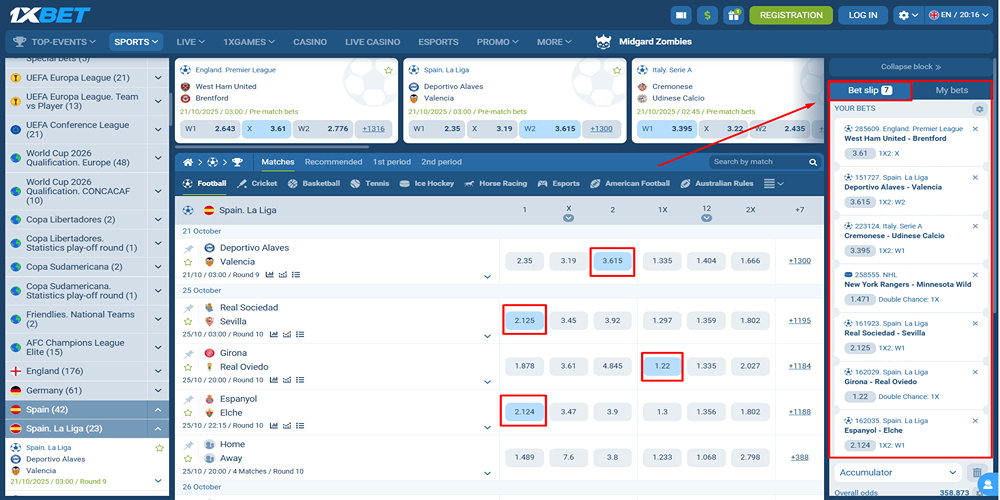This screenshot has width=1000, height=500.
Task: Open statistics icon for Deportivo Alaves match
Action: point(270,275)
